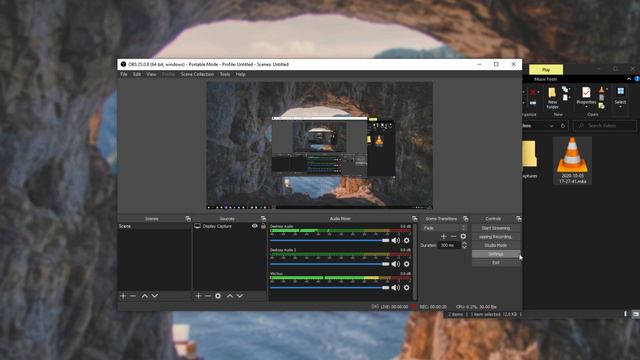Viewport: 640px width, 360px height.
Task: Decrease the transition Duration with down arrow
Action: (464, 247)
